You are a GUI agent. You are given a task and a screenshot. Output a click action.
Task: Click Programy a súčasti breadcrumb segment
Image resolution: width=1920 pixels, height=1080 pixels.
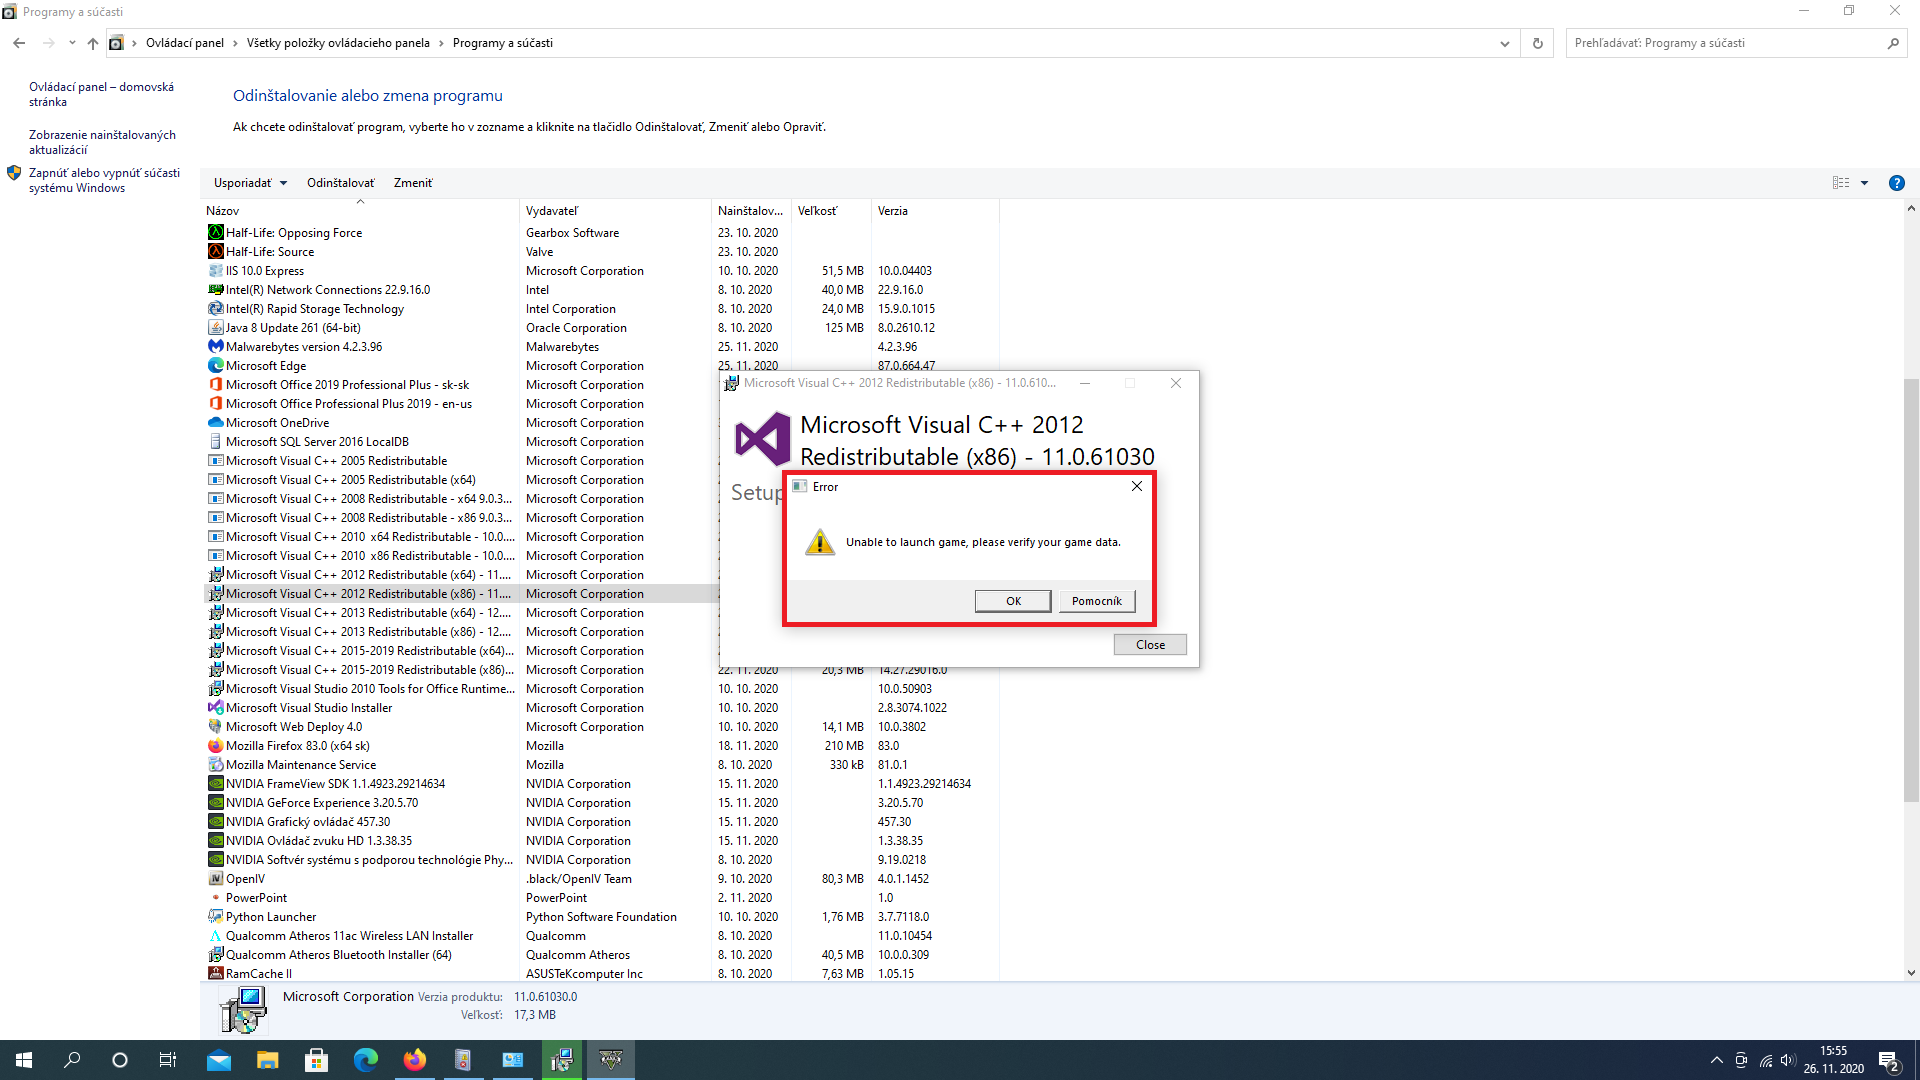tap(503, 43)
